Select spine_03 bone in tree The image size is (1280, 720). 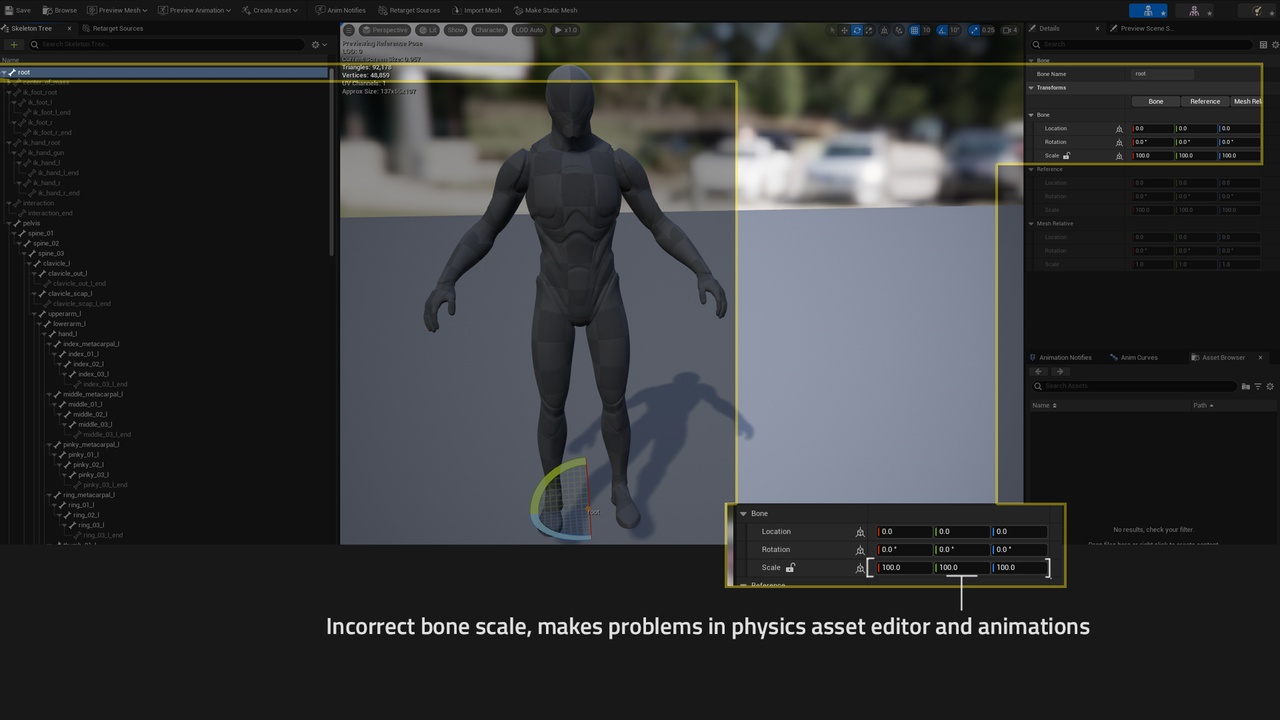pos(51,253)
